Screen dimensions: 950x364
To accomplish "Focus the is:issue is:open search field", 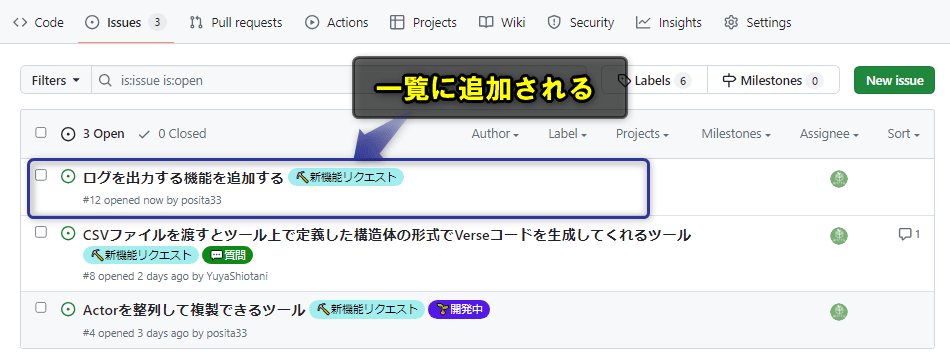I will pos(339,80).
